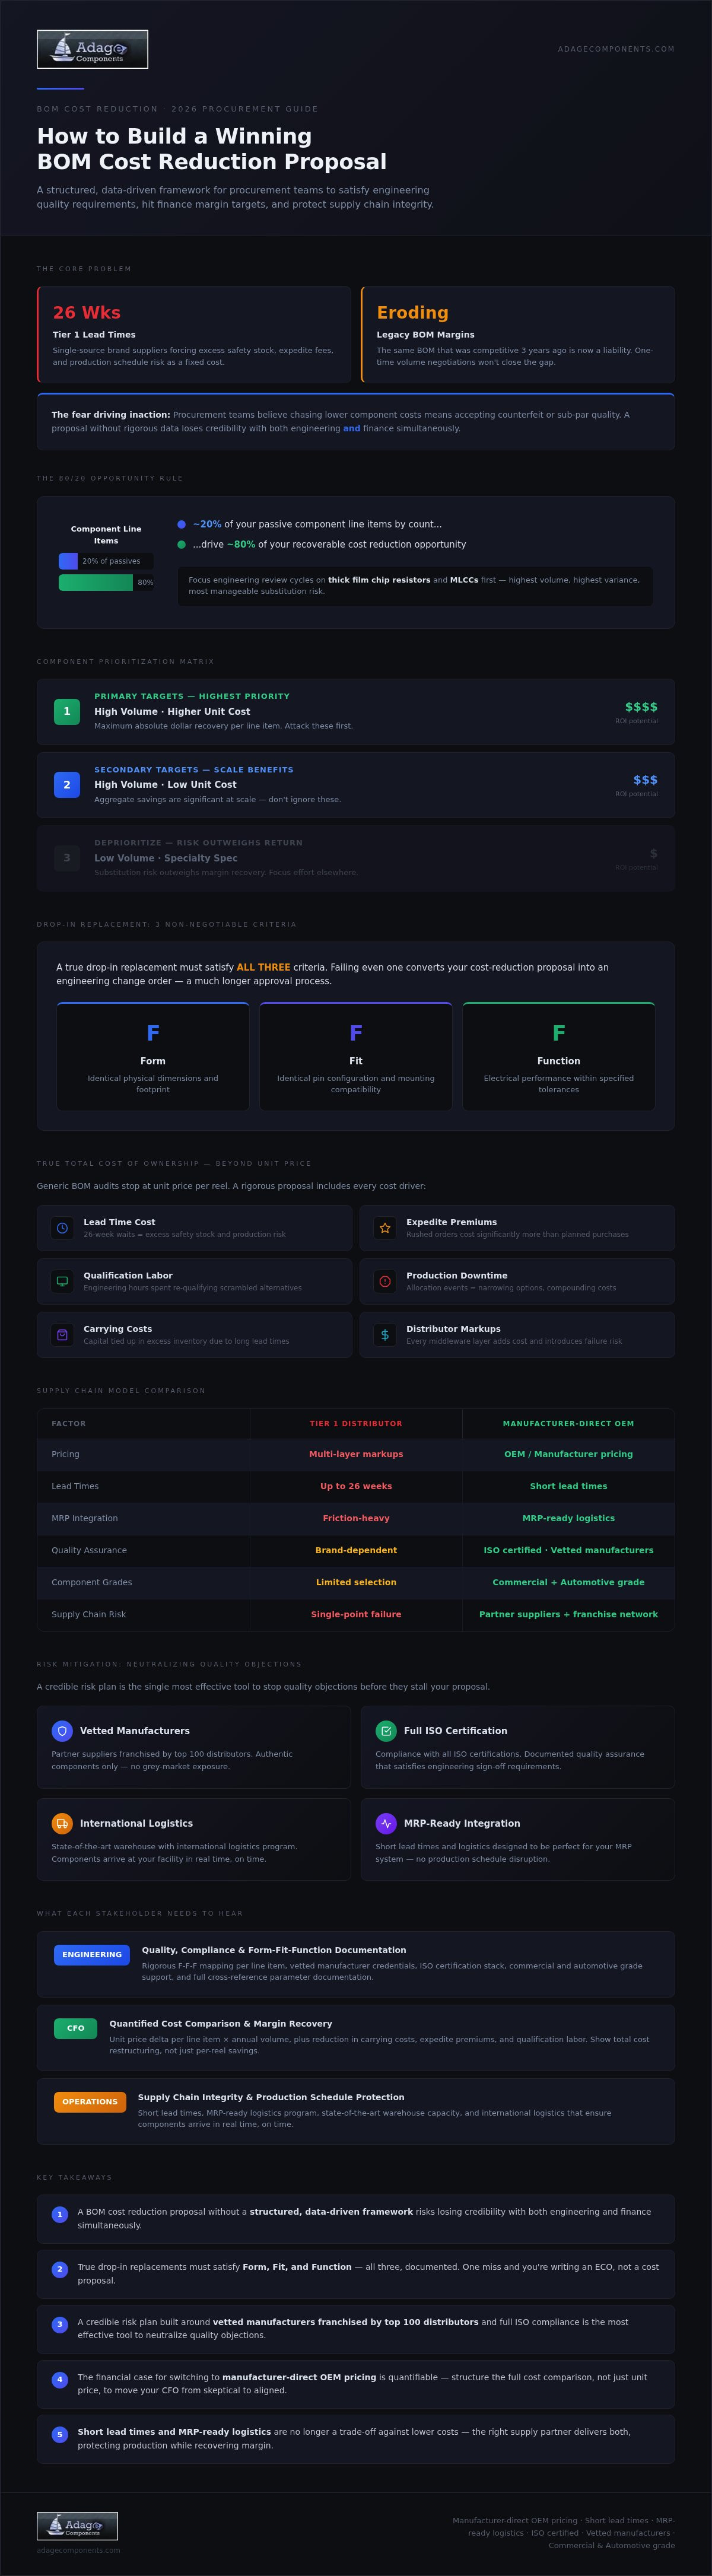The height and width of the screenshot is (2576, 712).
Task: Click the bag icon beside Carrying Costs
Action: tap(62, 1335)
